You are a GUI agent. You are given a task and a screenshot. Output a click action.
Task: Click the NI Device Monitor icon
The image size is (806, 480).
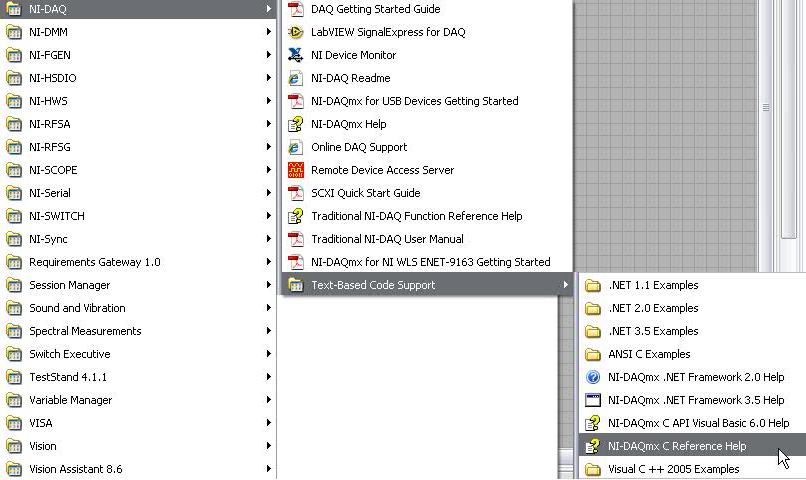[x=296, y=55]
